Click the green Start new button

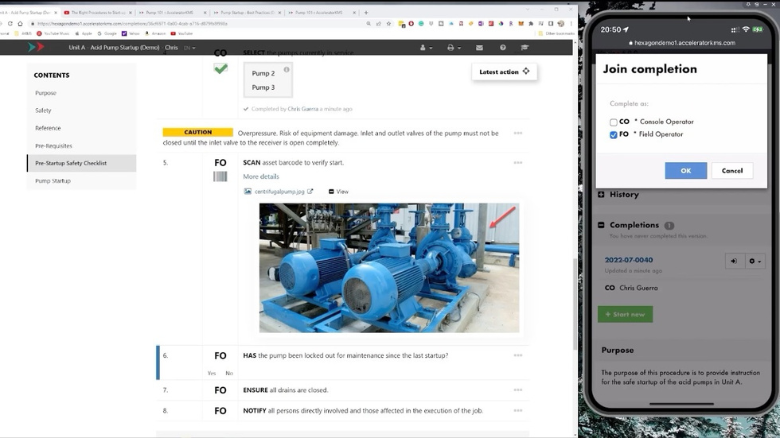click(625, 314)
